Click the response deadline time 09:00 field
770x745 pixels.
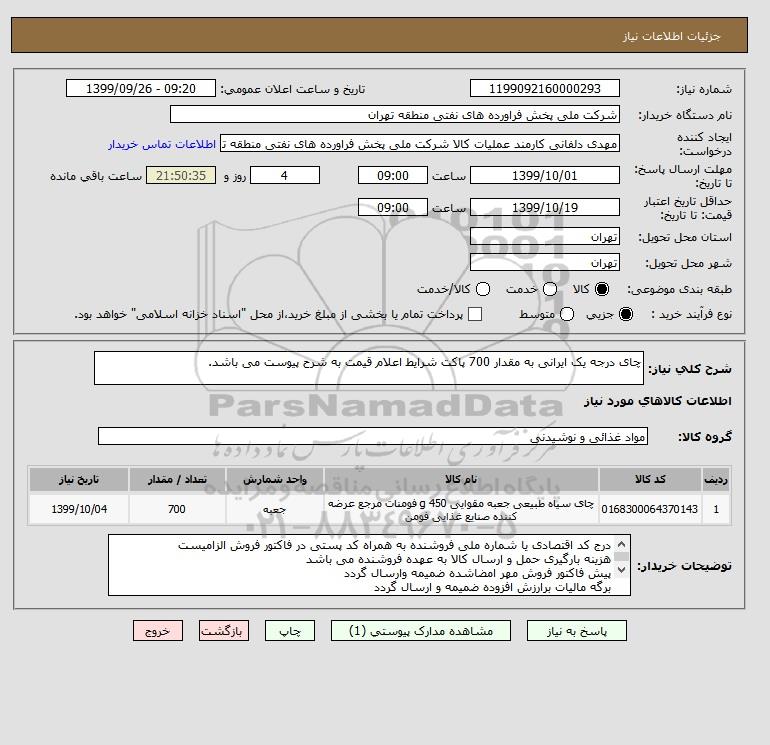(x=392, y=175)
